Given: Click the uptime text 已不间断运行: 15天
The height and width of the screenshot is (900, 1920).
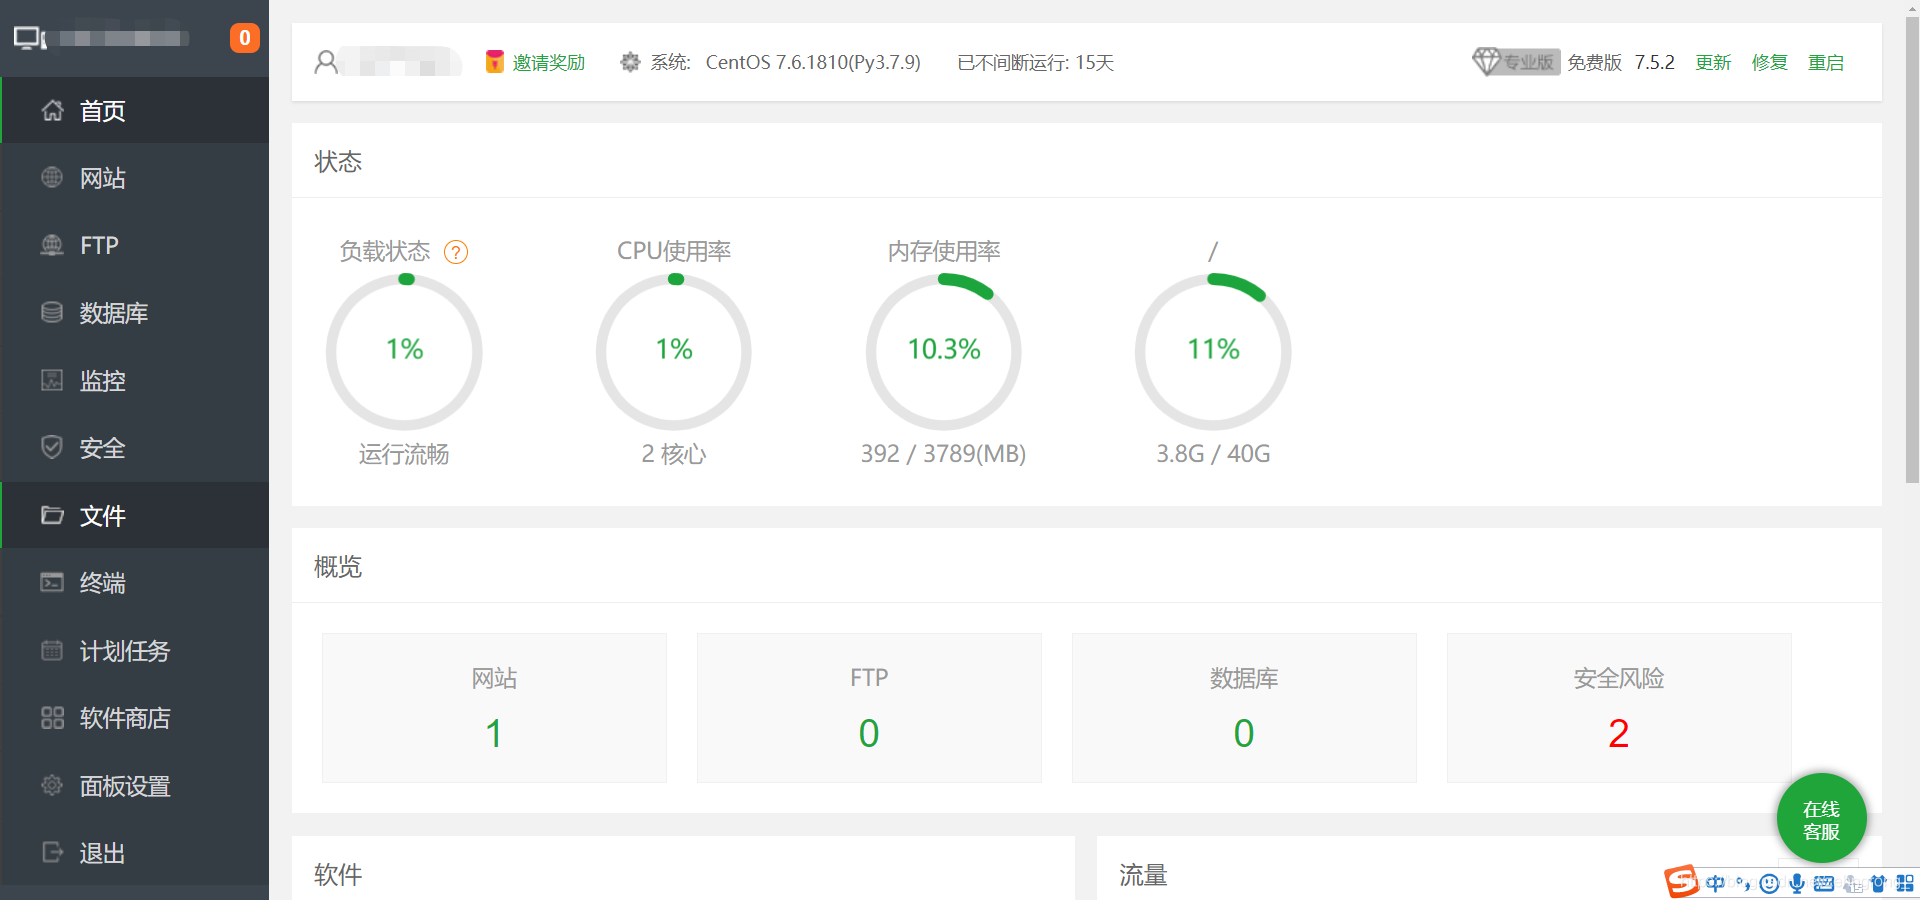Looking at the screenshot, I should (1035, 62).
